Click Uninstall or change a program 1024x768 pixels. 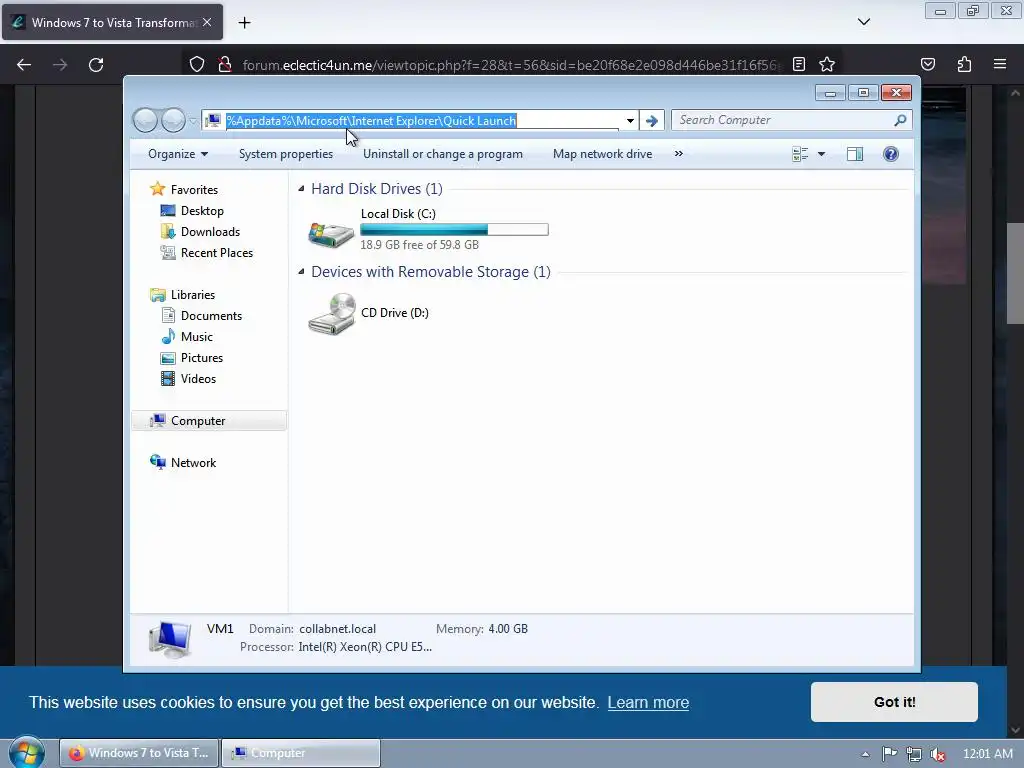[443, 154]
